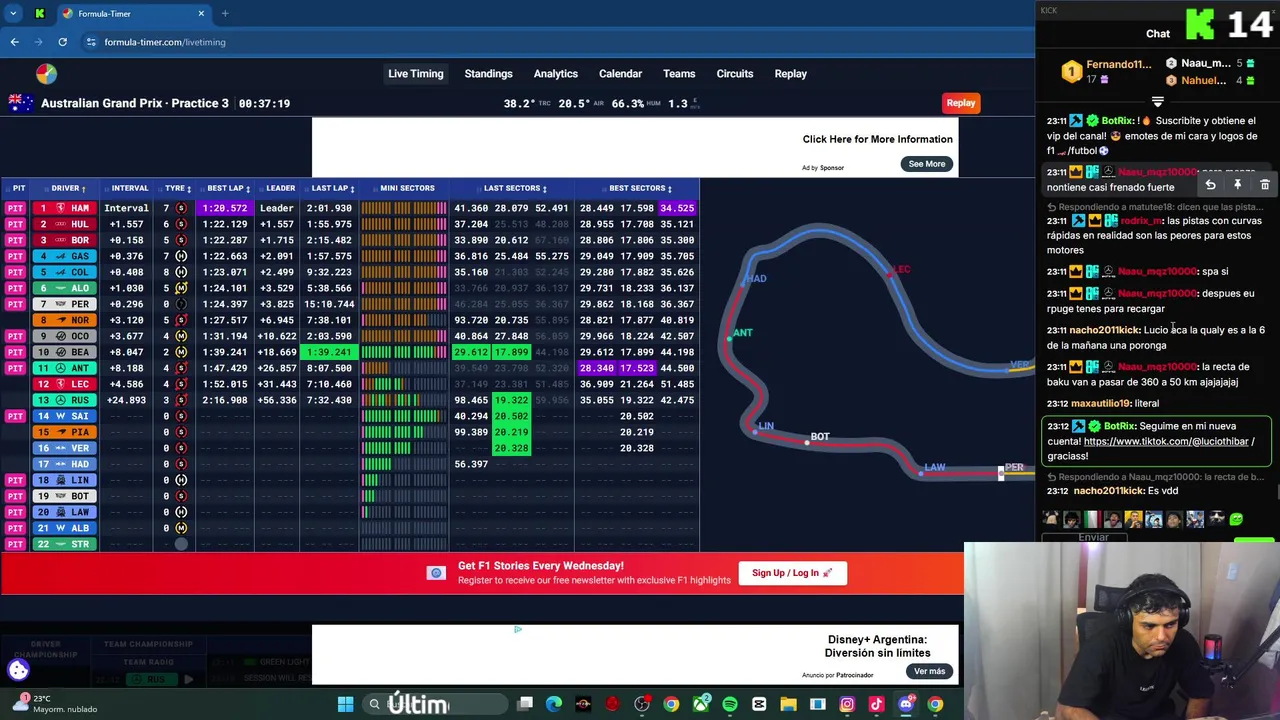
Task: Delete the highlighted chat message
Action: 1264,185
